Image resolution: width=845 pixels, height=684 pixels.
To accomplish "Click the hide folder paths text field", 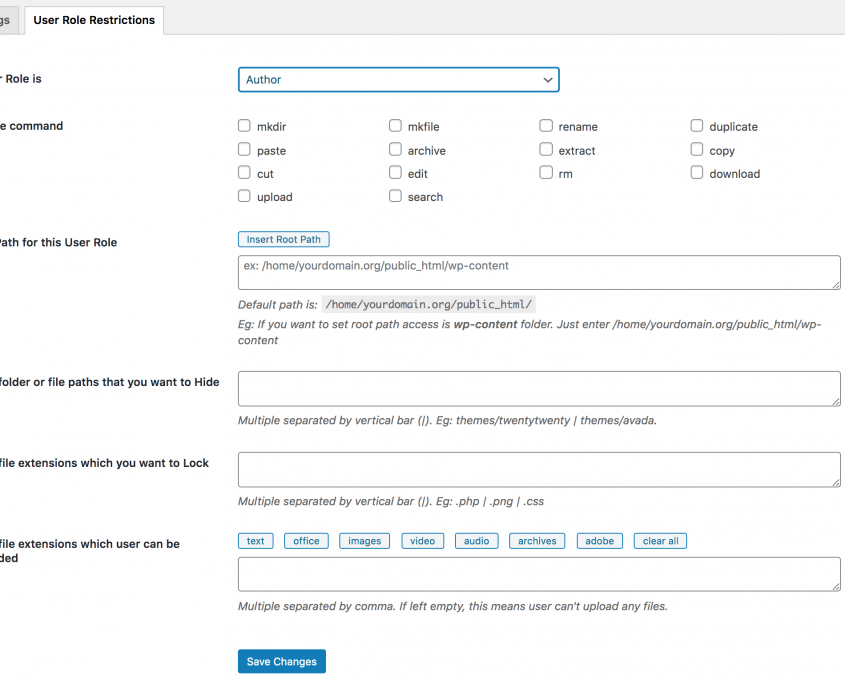I will tap(539, 389).
